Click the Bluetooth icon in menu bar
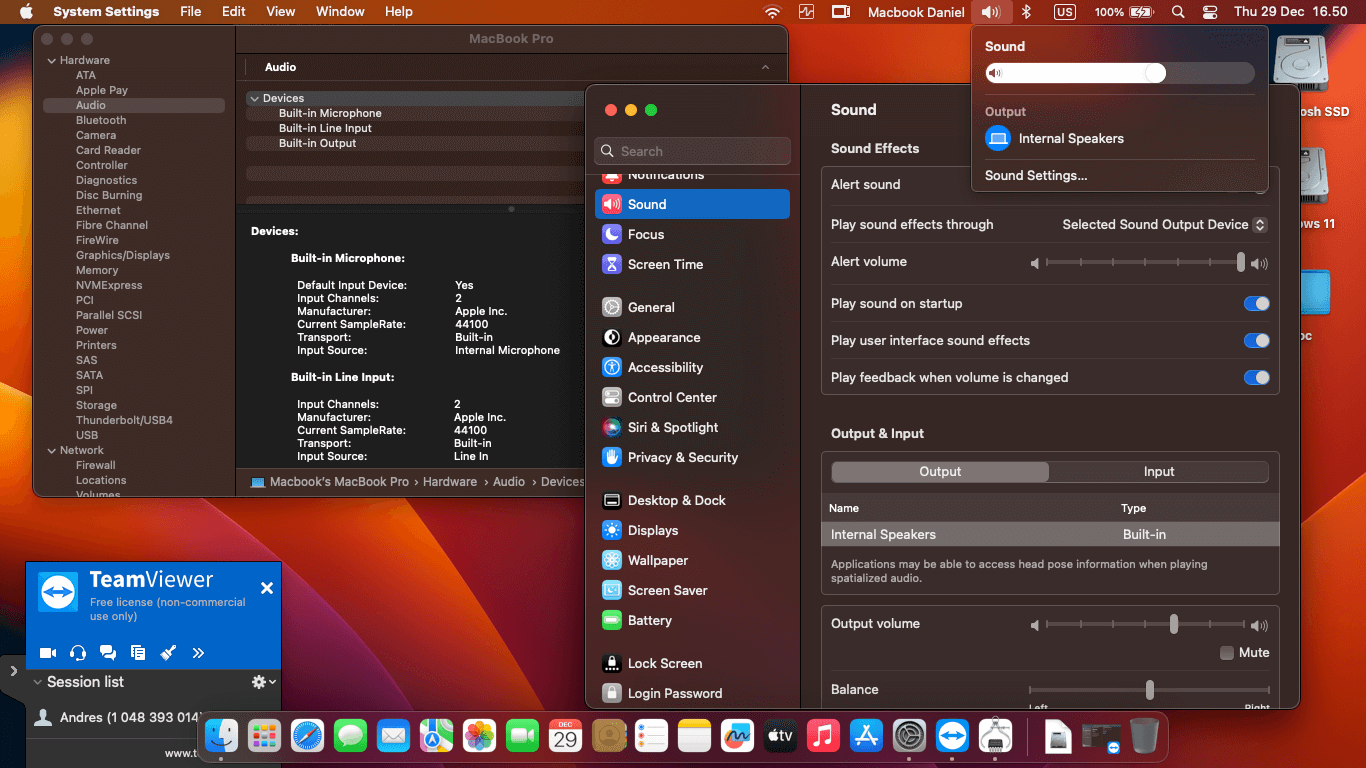The width and height of the screenshot is (1366, 768). pos(1025,12)
